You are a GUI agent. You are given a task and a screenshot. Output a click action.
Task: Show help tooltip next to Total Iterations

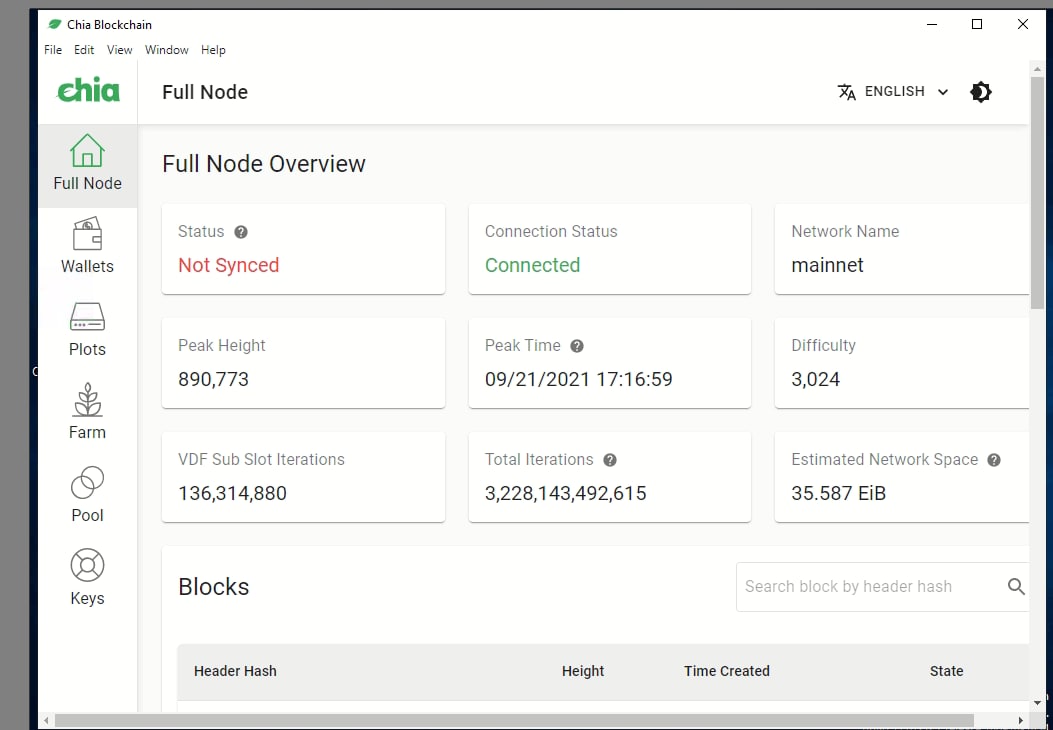(x=610, y=460)
